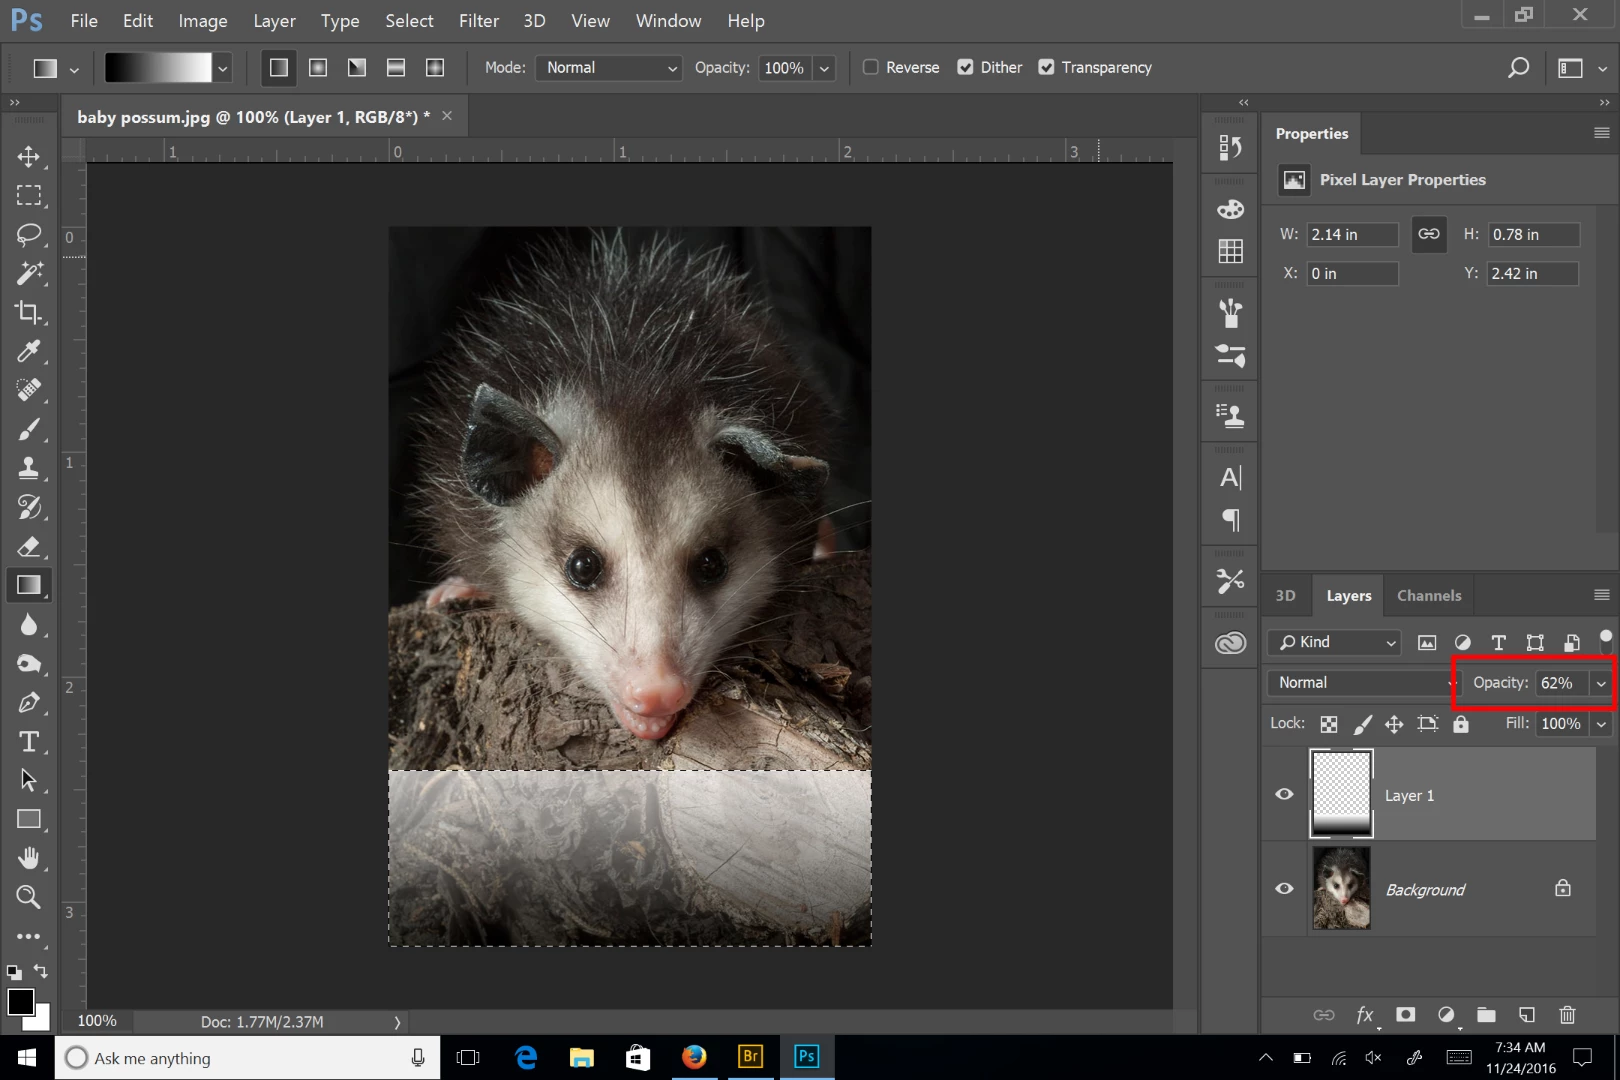This screenshot has height=1080, width=1620.
Task: Open the layer Kind filter dropdown
Action: (1338, 642)
